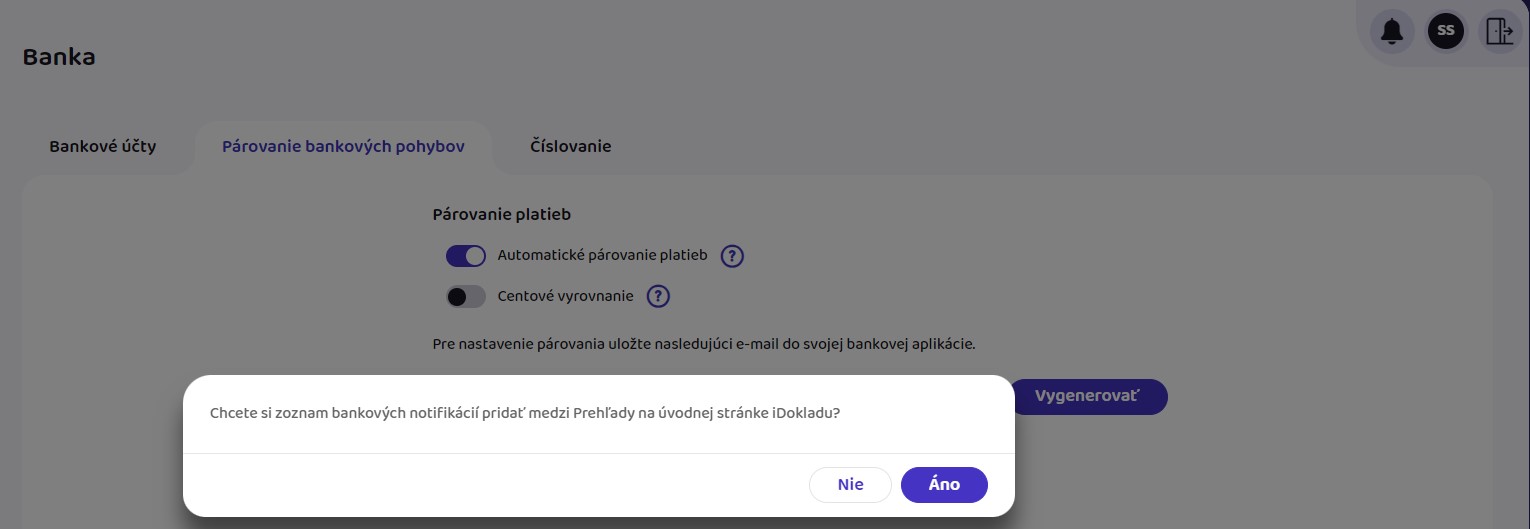
Task: Show help for Centové vyrovnanie
Action: [658, 297]
